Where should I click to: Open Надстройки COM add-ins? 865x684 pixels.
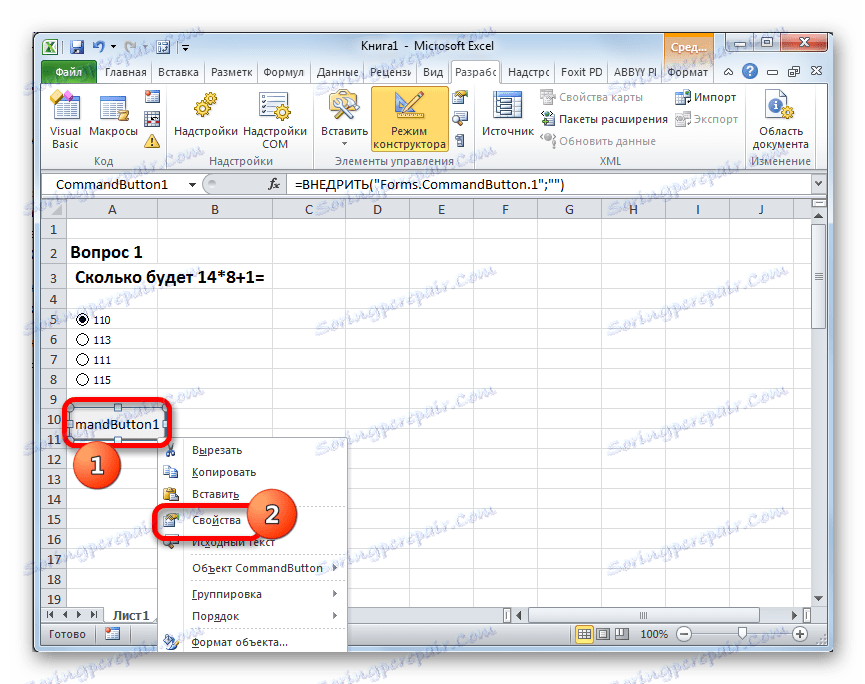[x=275, y=120]
